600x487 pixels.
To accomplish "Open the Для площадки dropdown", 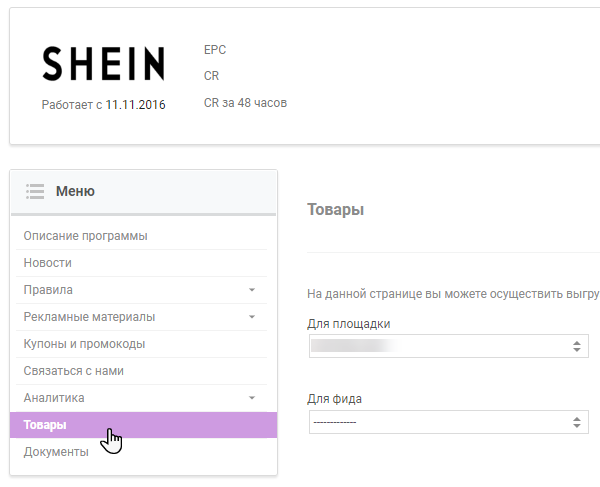I will (448, 346).
